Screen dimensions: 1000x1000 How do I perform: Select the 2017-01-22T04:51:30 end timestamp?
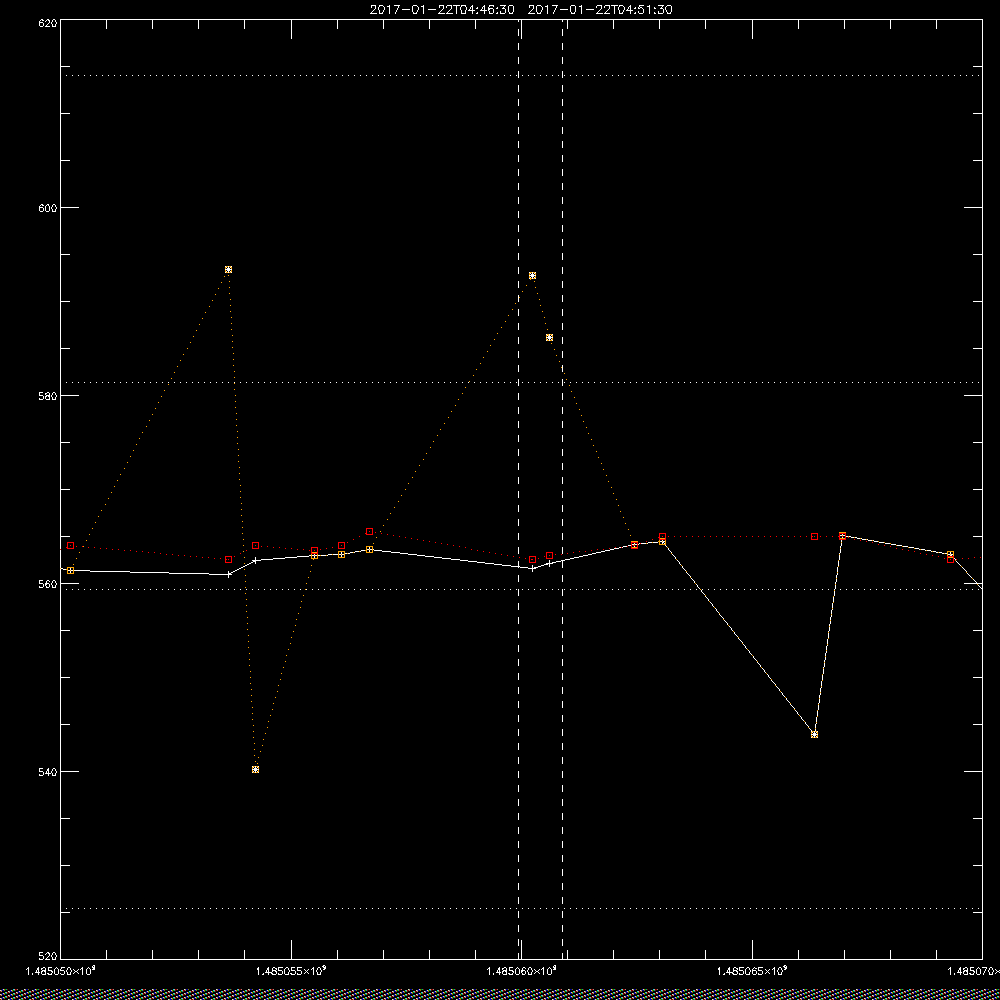pos(599,10)
